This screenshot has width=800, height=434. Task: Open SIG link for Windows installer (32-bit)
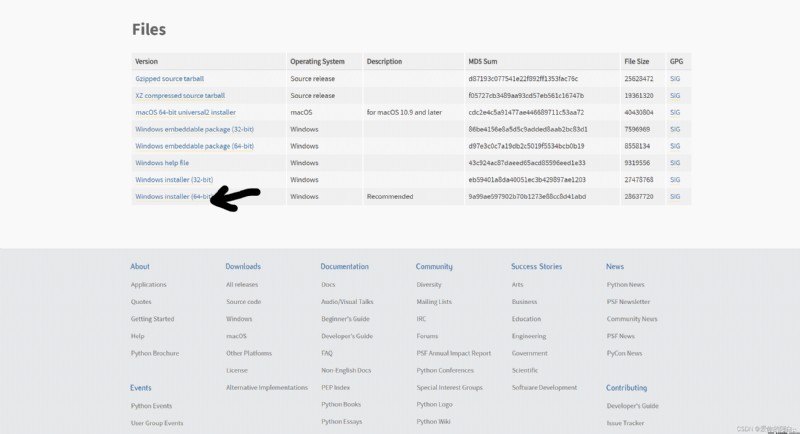[675, 180]
